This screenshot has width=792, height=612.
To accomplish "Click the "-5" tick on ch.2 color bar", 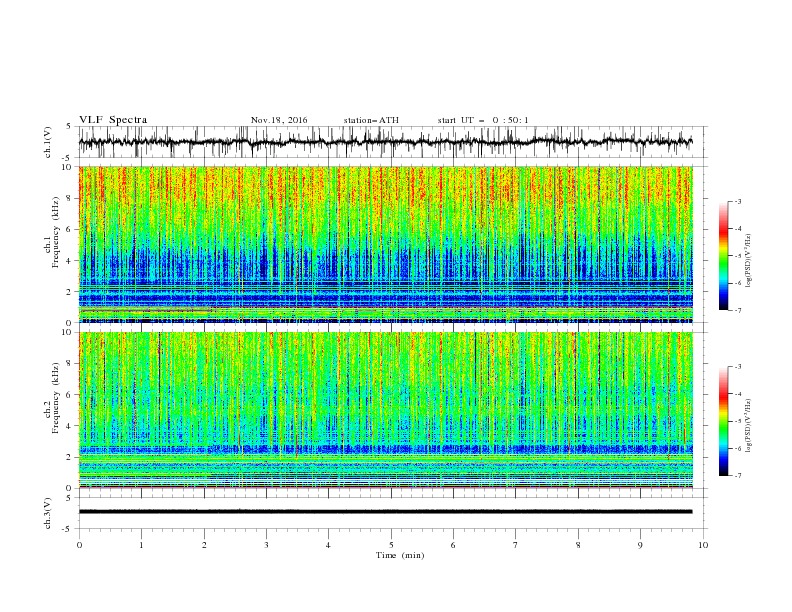I will (737, 421).
